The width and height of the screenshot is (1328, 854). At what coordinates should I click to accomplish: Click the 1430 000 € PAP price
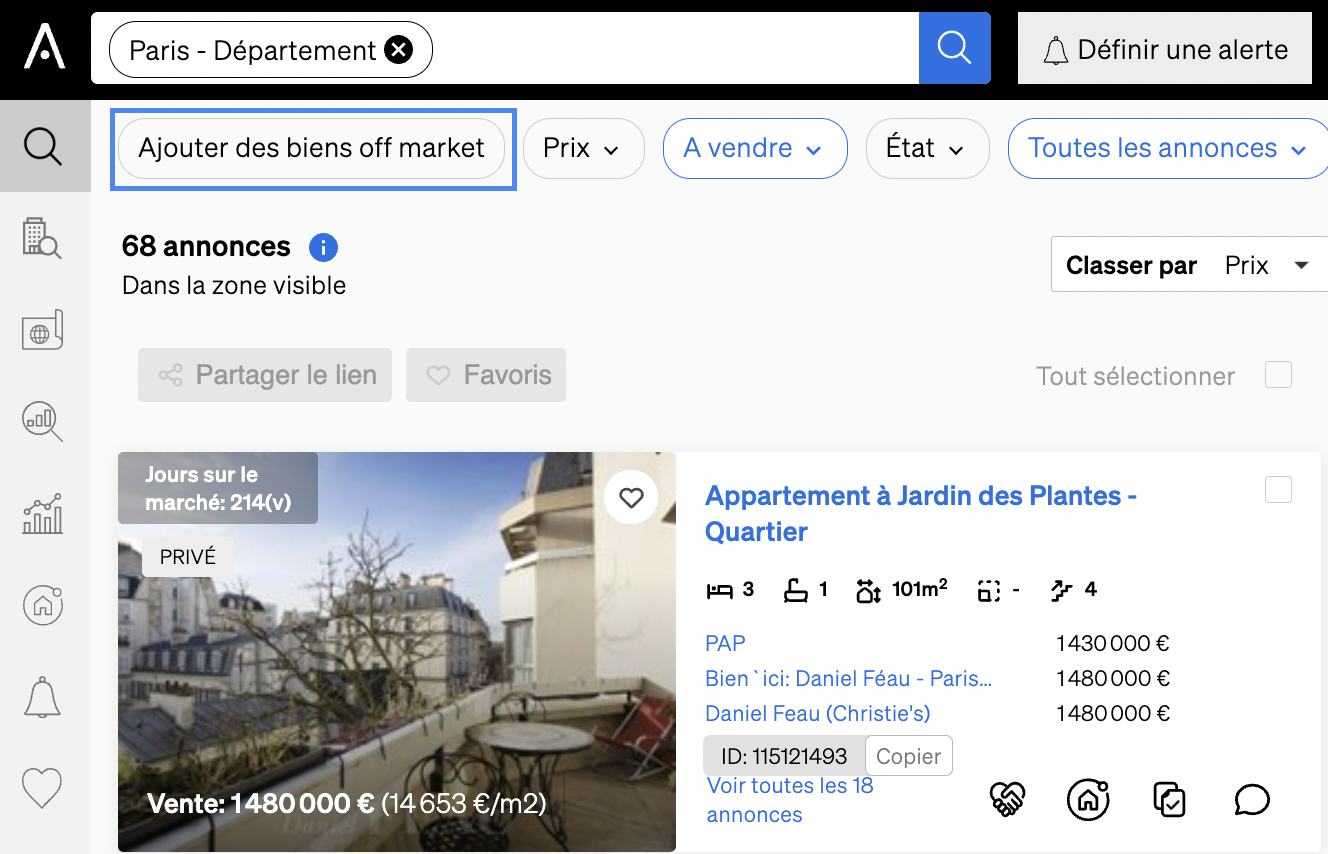coord(1113,643)
